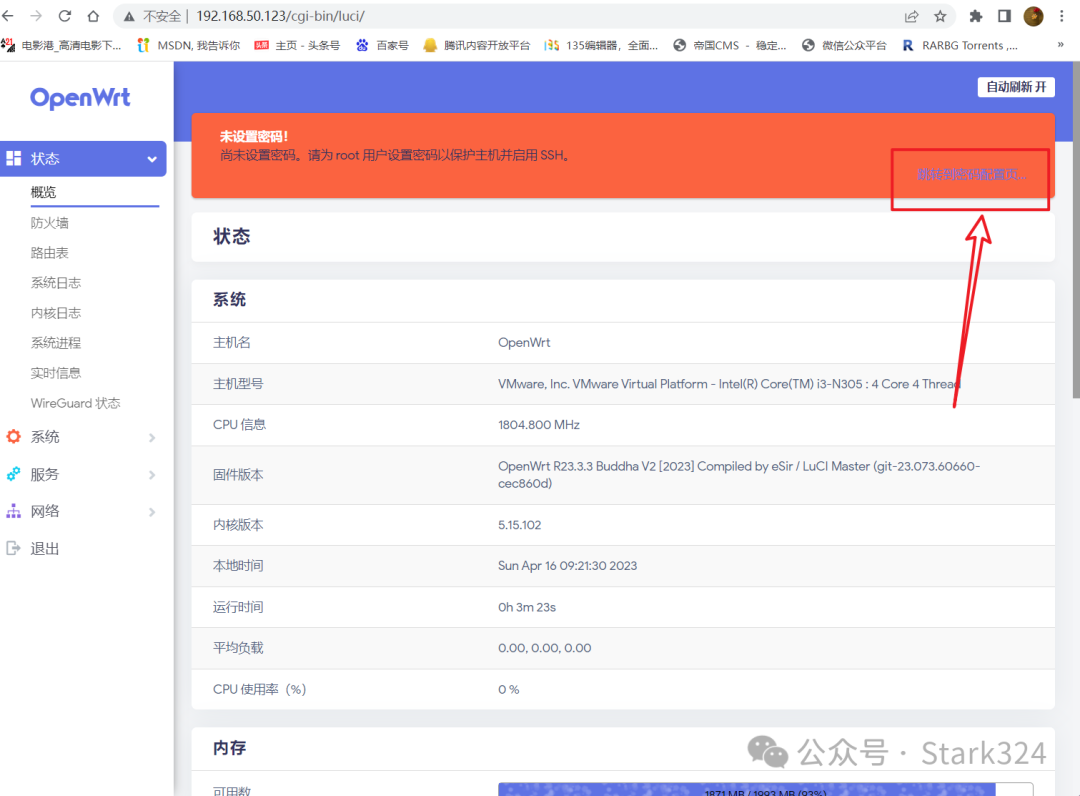Click the 网络 network icon in sidebar
This screenshot has height=796, width=1080.
pyautogui.click(x=13, y=511)
